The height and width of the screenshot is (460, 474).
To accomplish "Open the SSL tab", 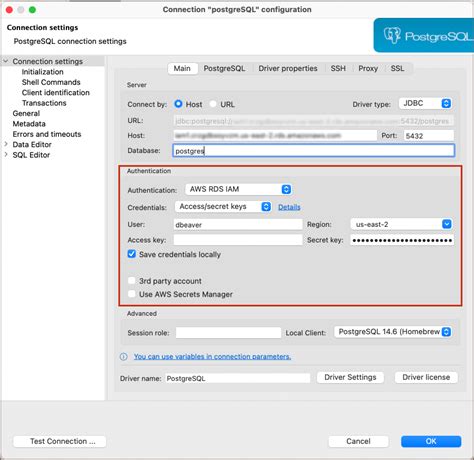I will pos(397,68).
